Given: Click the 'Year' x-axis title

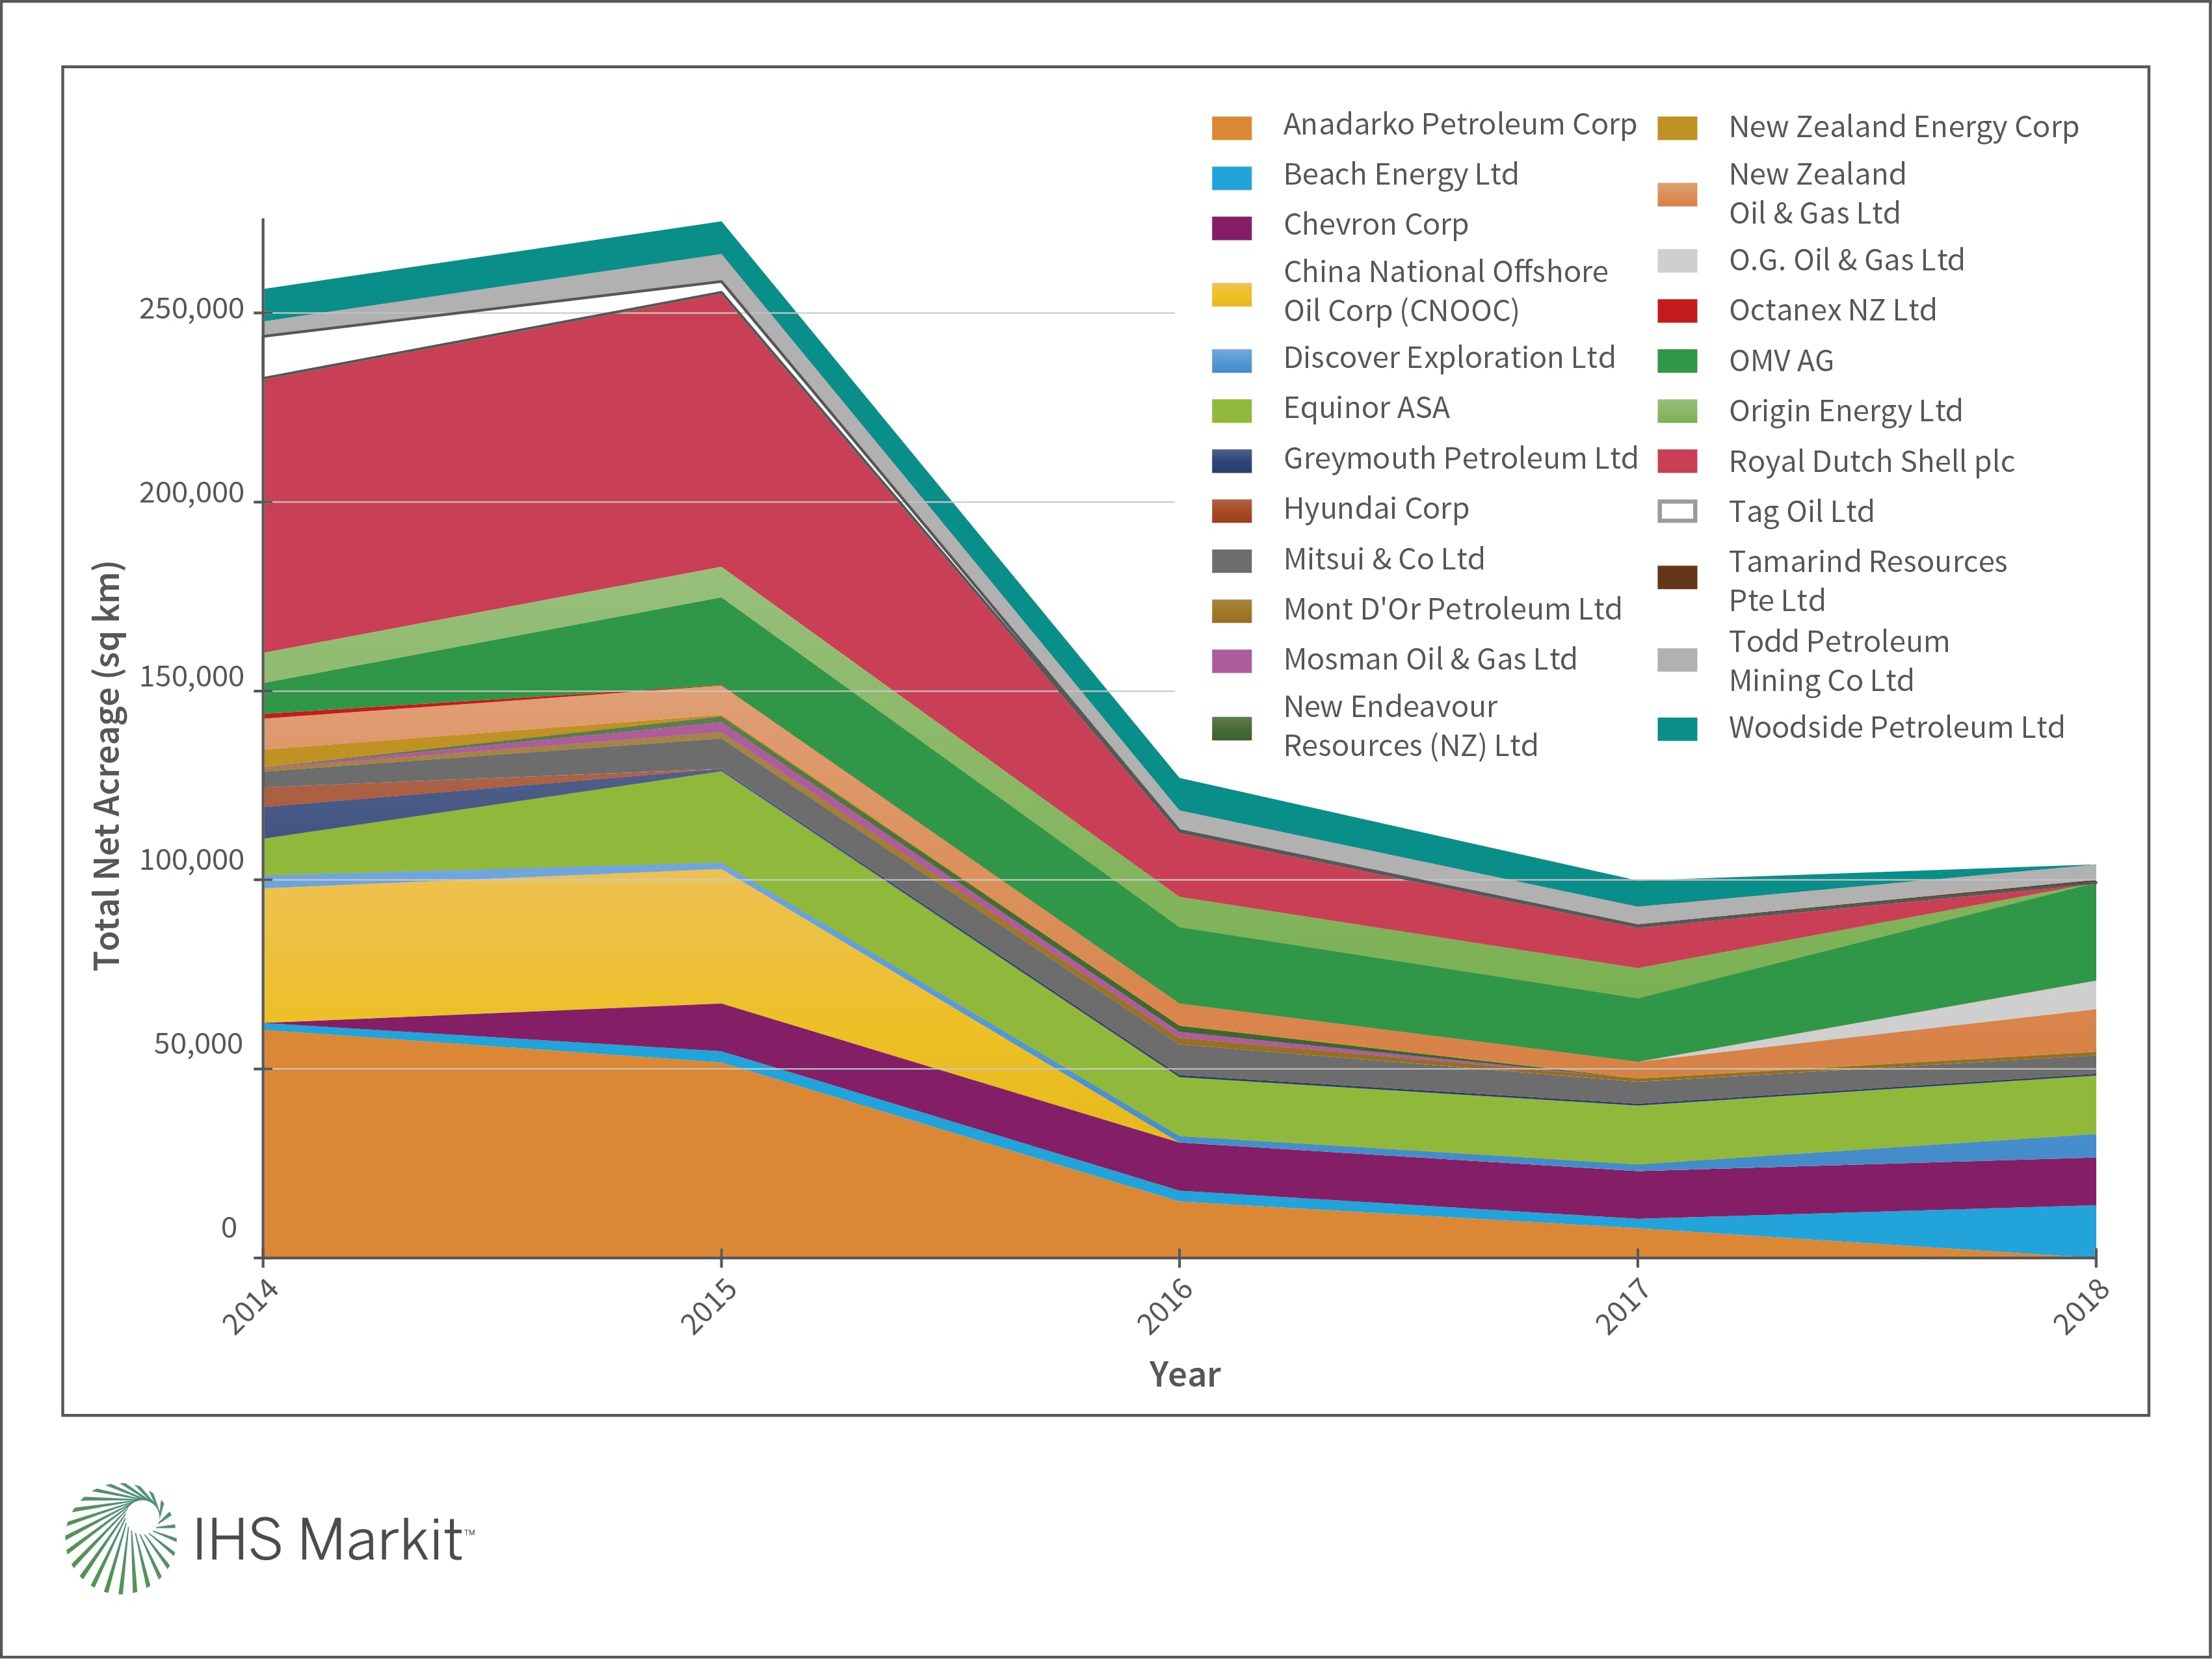Looking at the screenshot, I should point(1184,1375).
